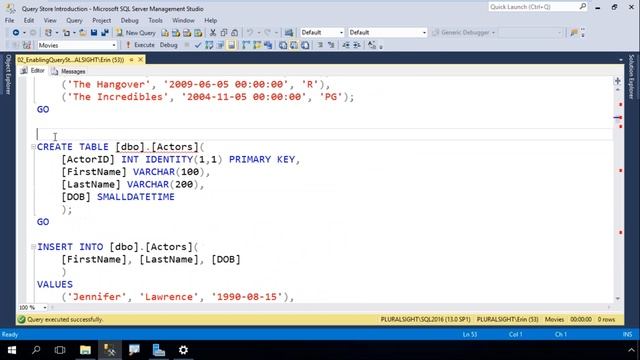Viewport: 640px width, 360px height.
Task: Cut selected text with scissors icon
Action: 213,33
